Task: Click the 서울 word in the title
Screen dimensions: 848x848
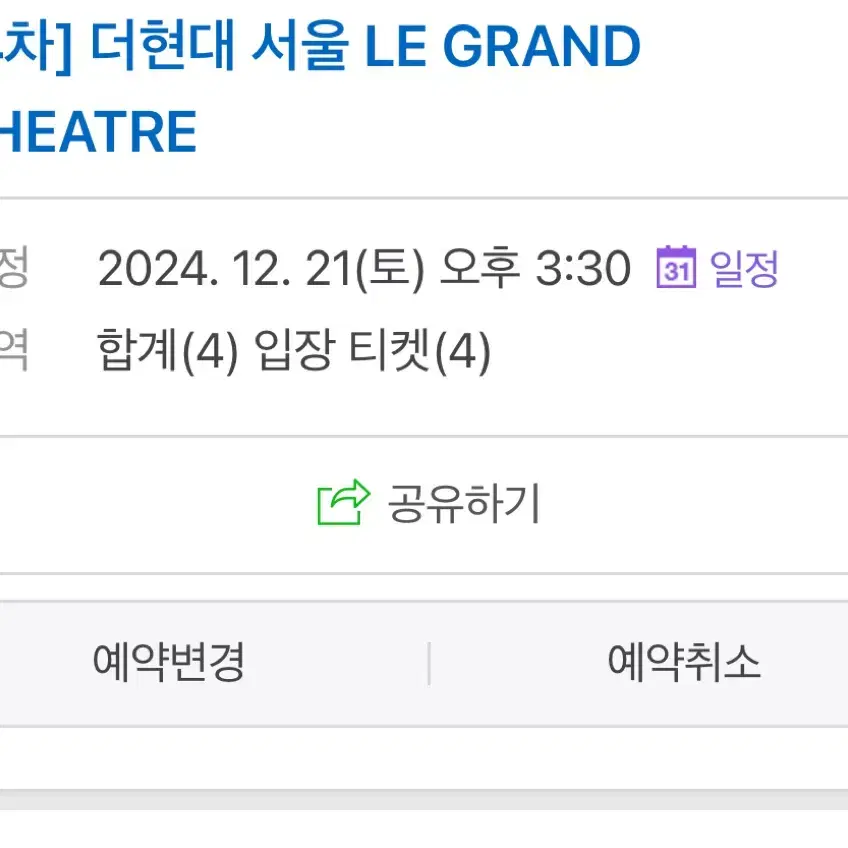Action: click(x=299, y=47)
